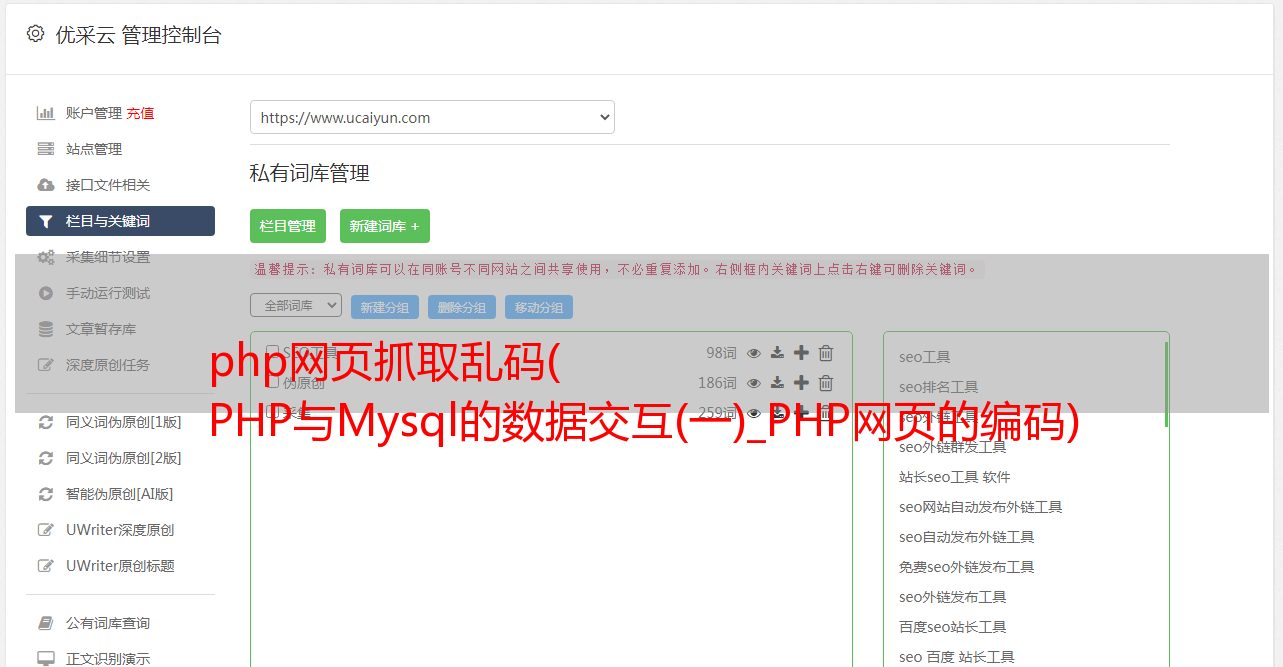This screenshot has height=667, width=1283.
Task: View the 186词 library with eye icon
Action: coord(754,383)
